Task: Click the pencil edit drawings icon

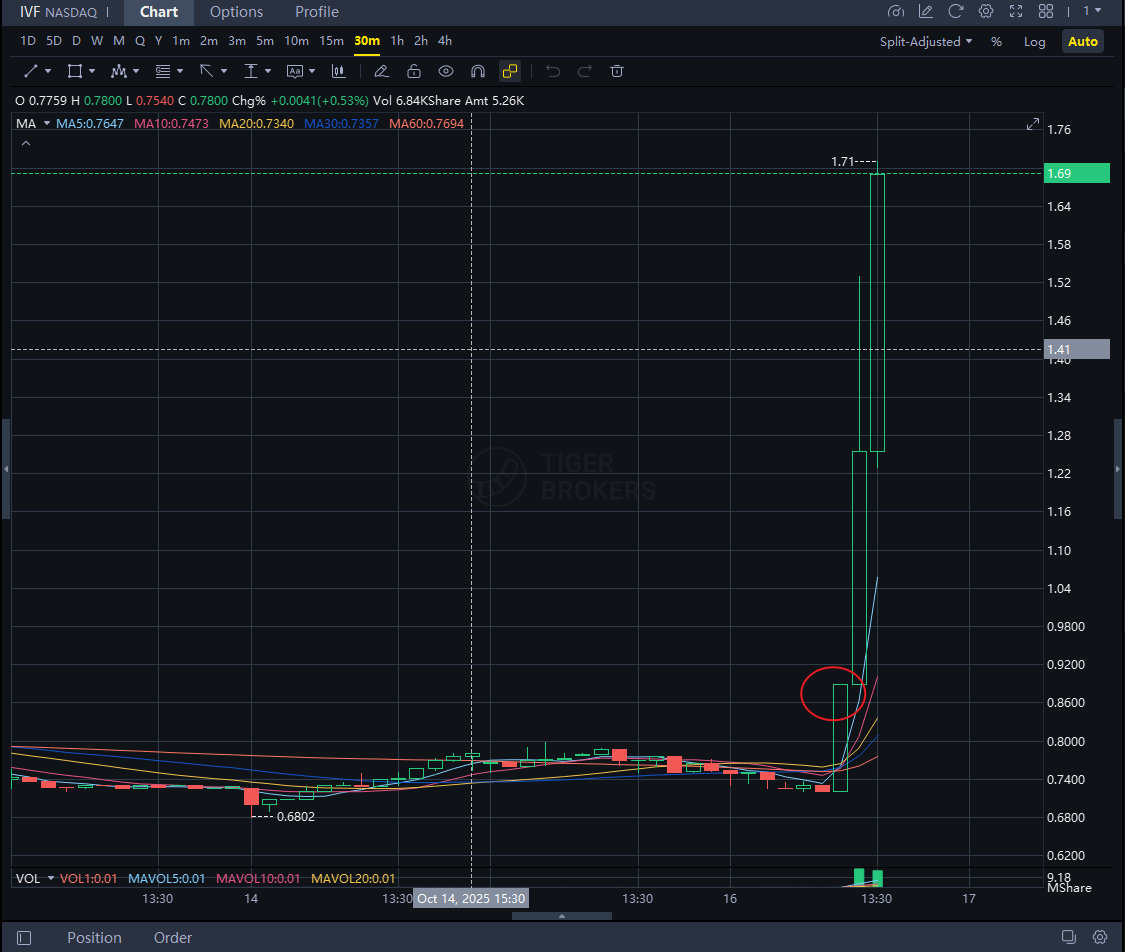Action: (x=381, y=71)
